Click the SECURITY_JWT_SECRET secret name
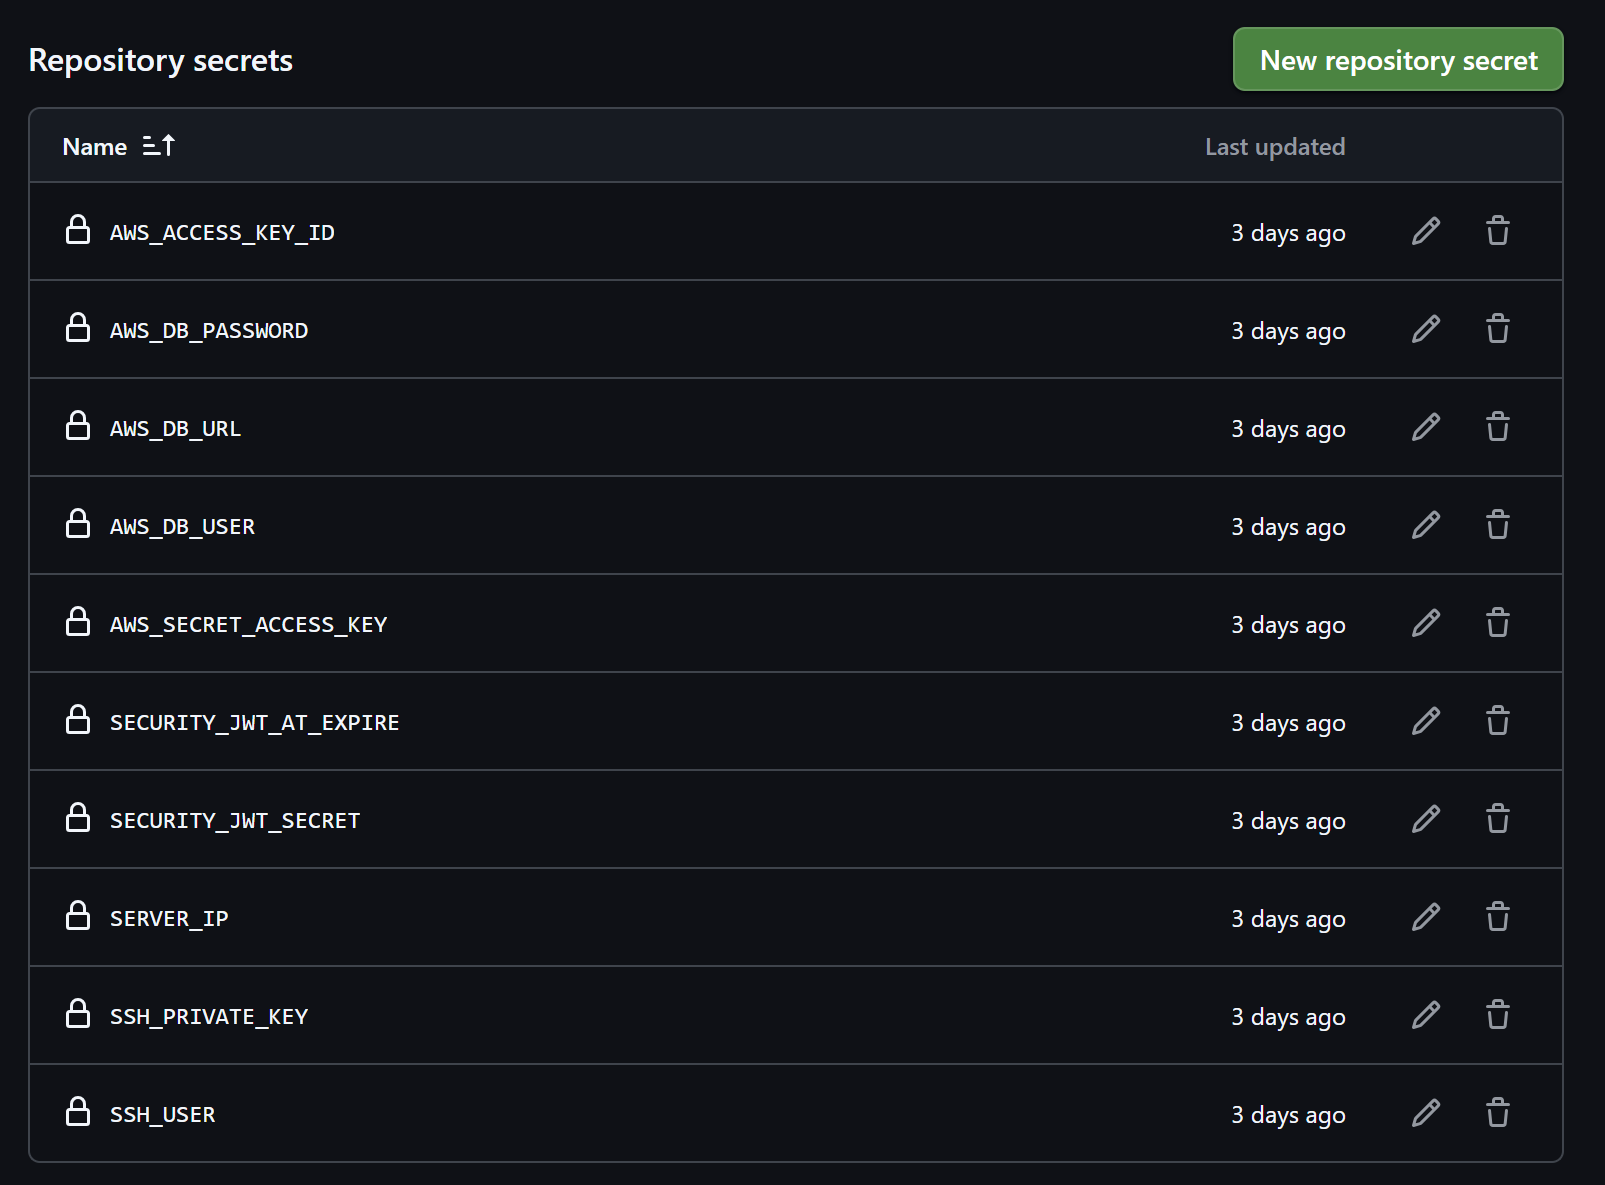 [x=235, y=821]
